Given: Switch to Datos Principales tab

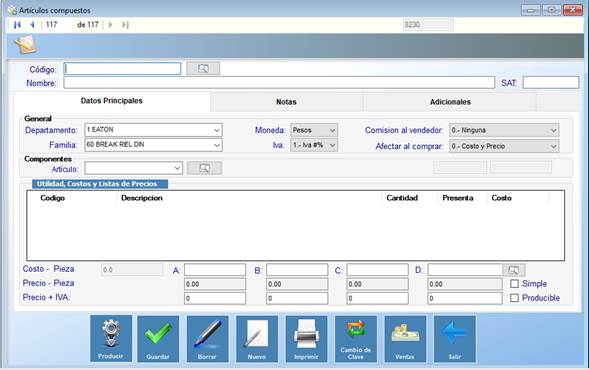Looking at the screenshot, I should [112, 101].
